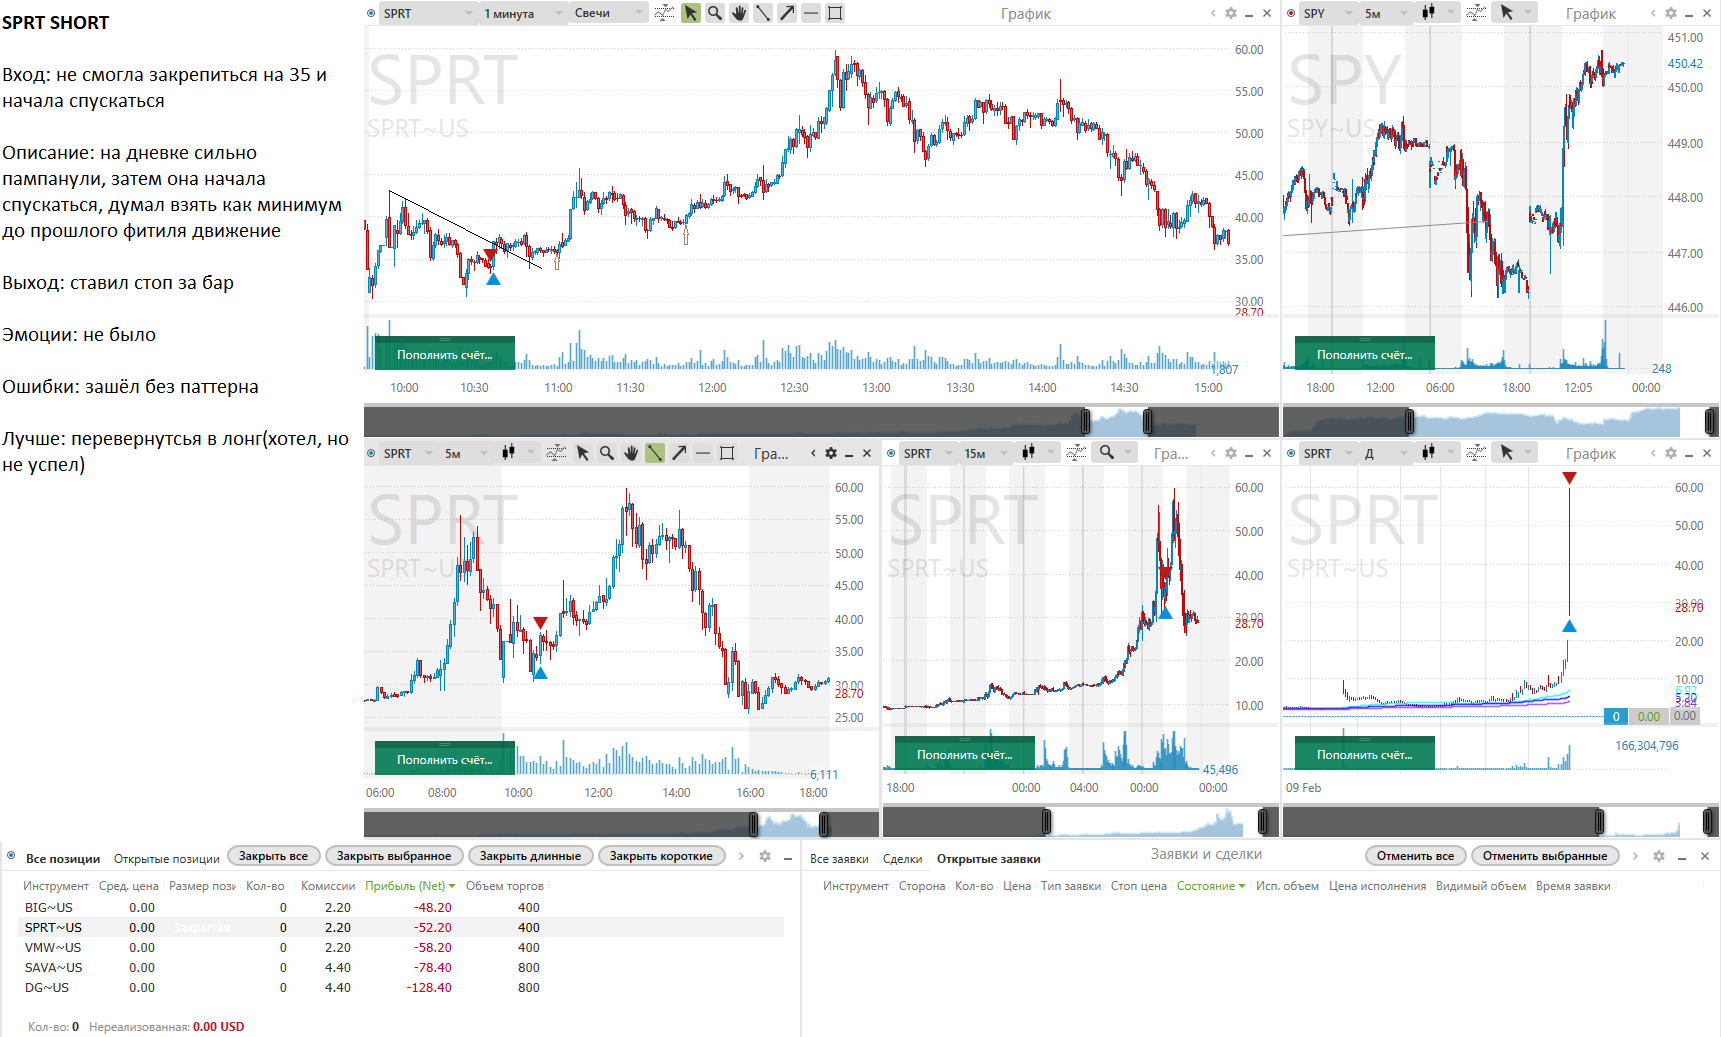Select hand pan tool in 1-minute chart
1721x1037 pixels.
click(738, 13)
